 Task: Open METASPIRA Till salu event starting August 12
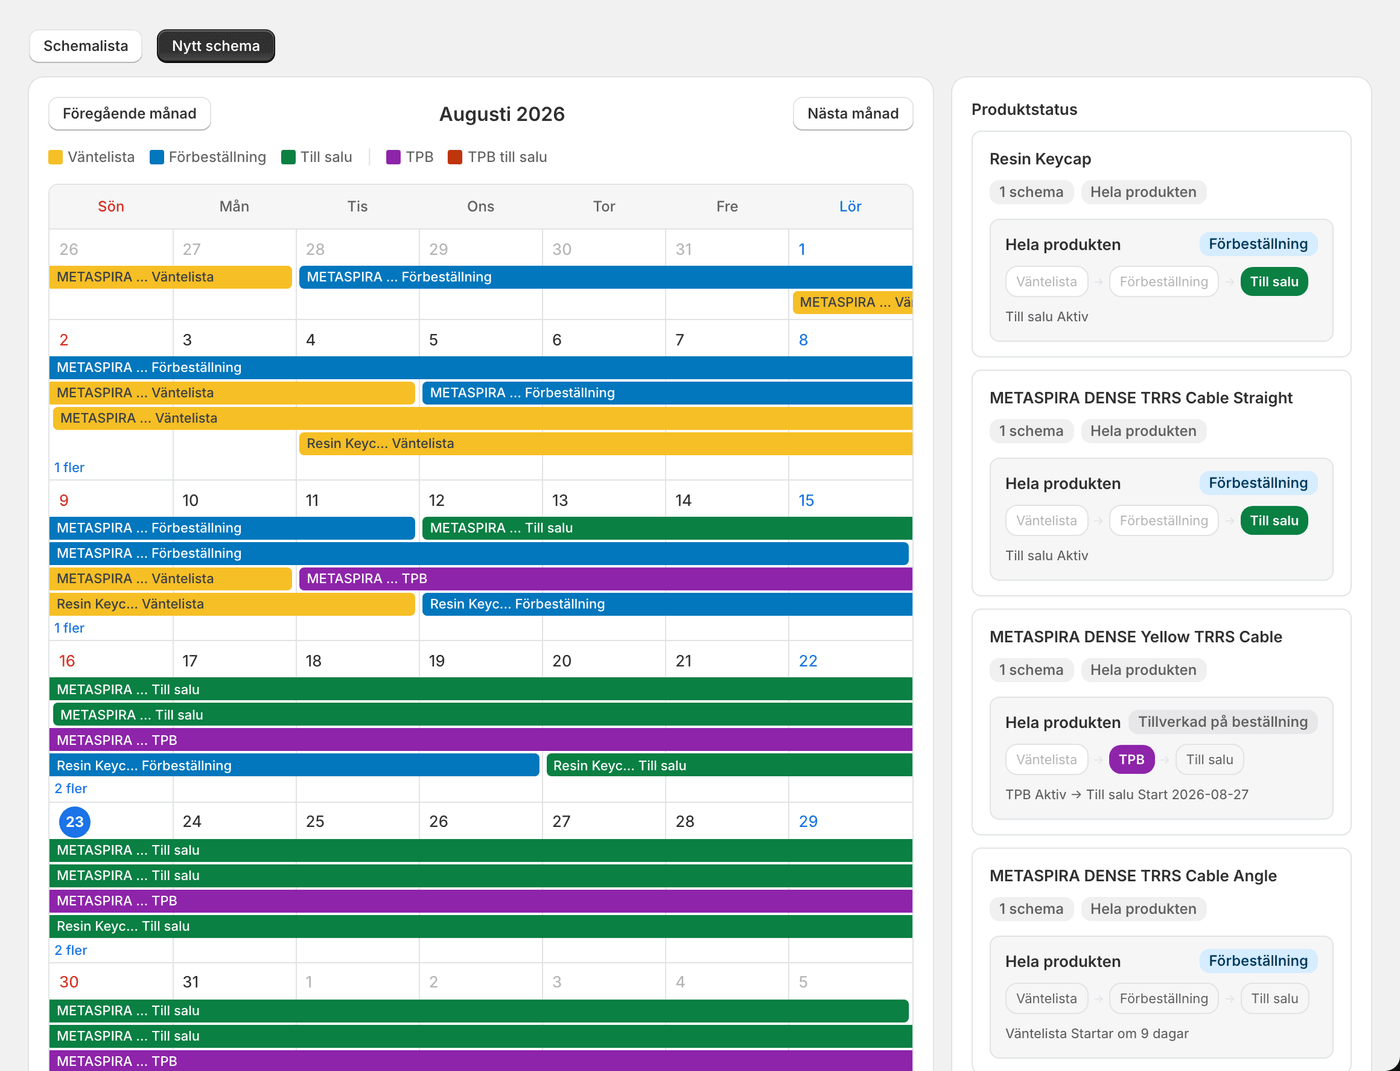[x=668, y=528]
